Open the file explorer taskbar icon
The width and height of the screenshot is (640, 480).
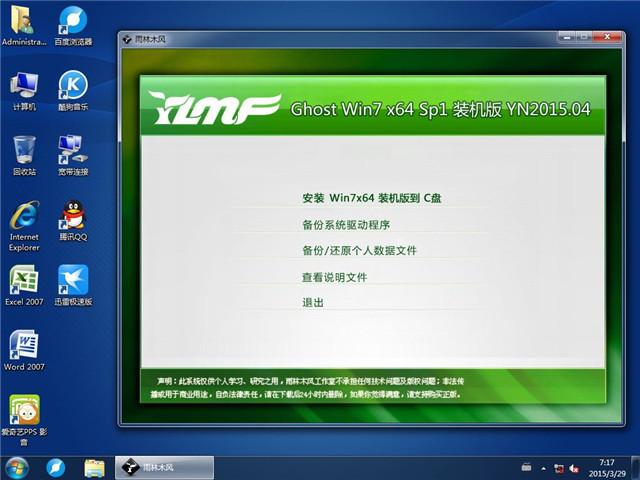pos(94,468)
